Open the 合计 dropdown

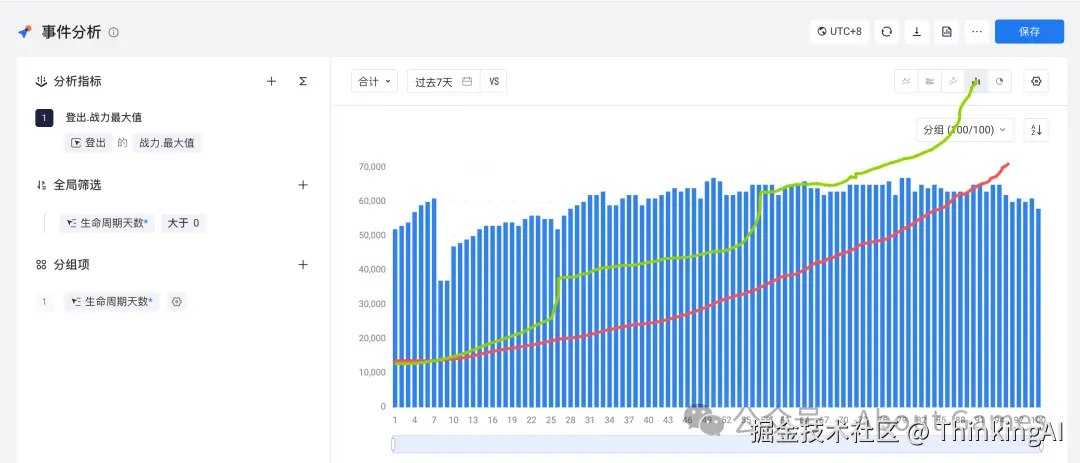click(374, 81)
